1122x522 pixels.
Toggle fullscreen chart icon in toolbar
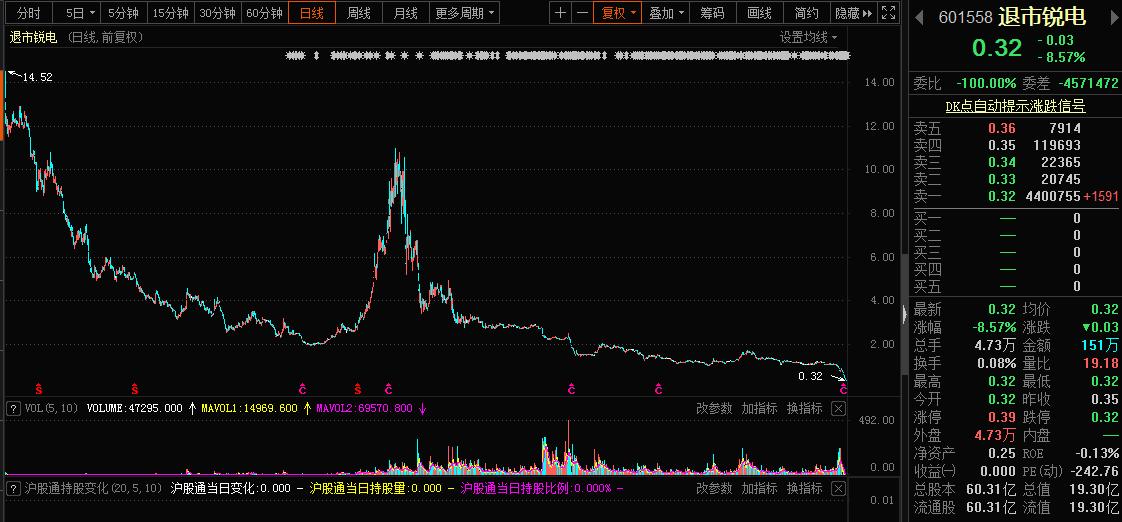[x=888, y=13]
